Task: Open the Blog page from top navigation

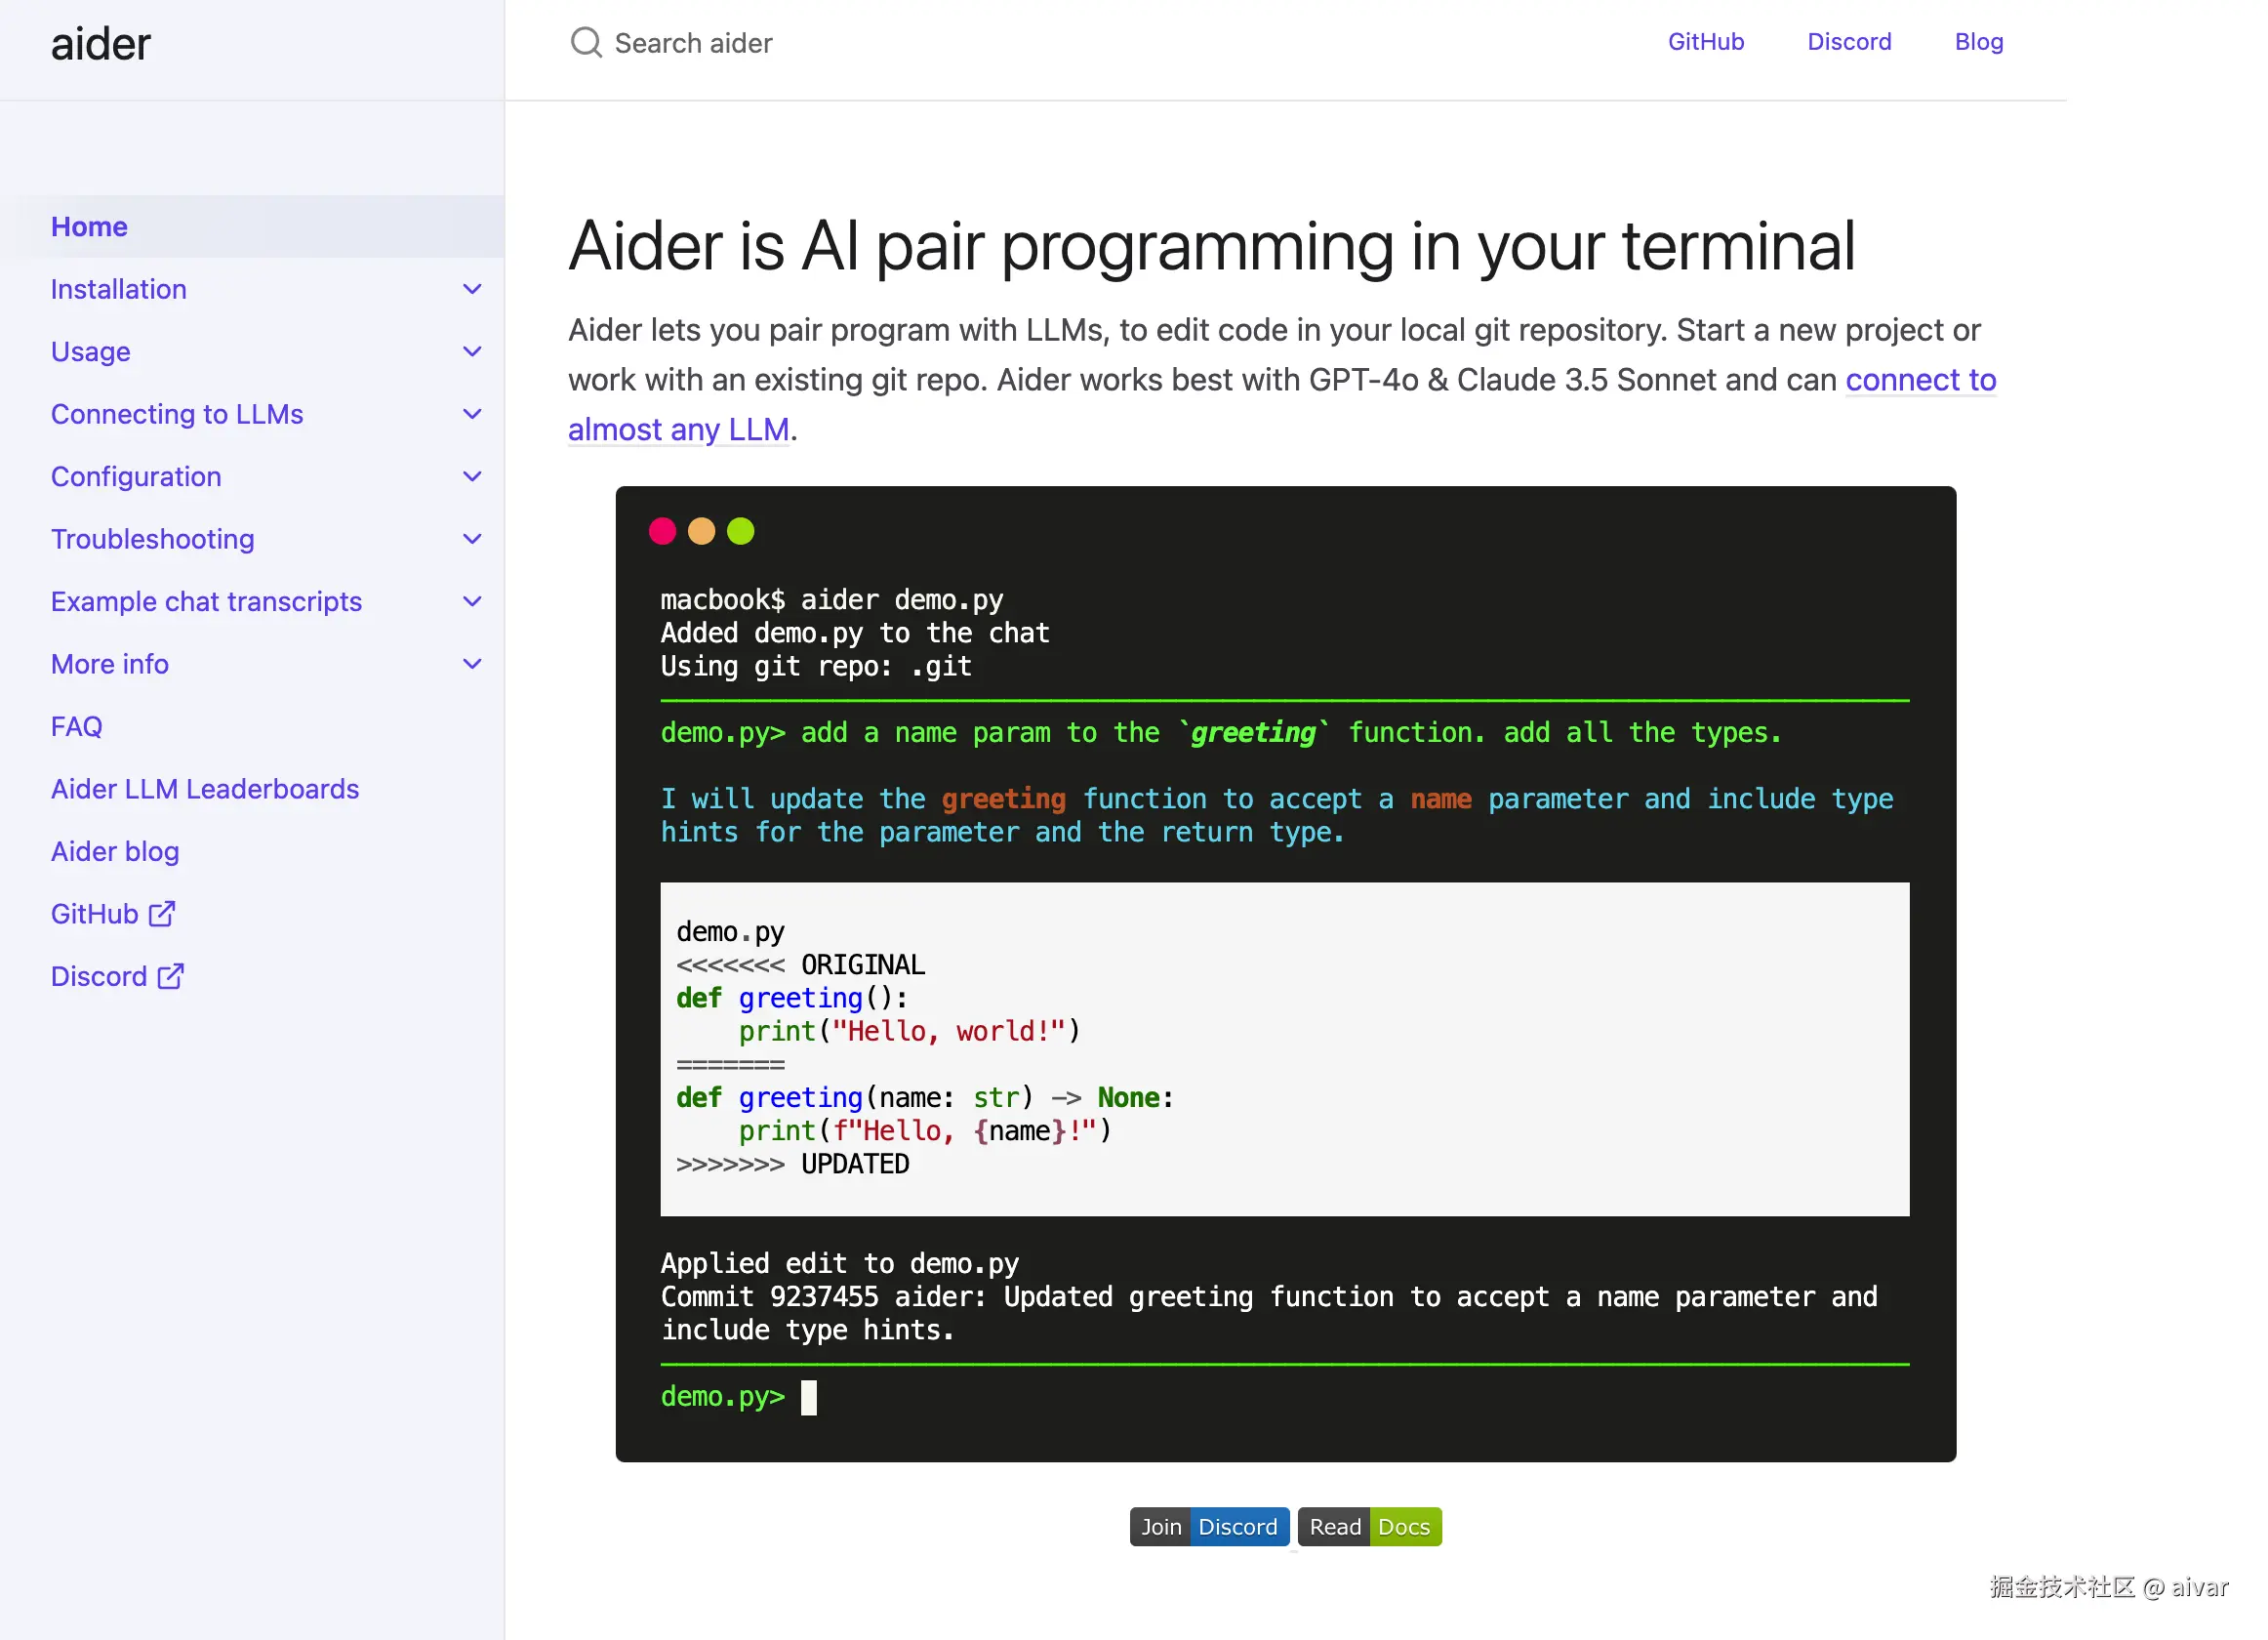Action: 1978,41
